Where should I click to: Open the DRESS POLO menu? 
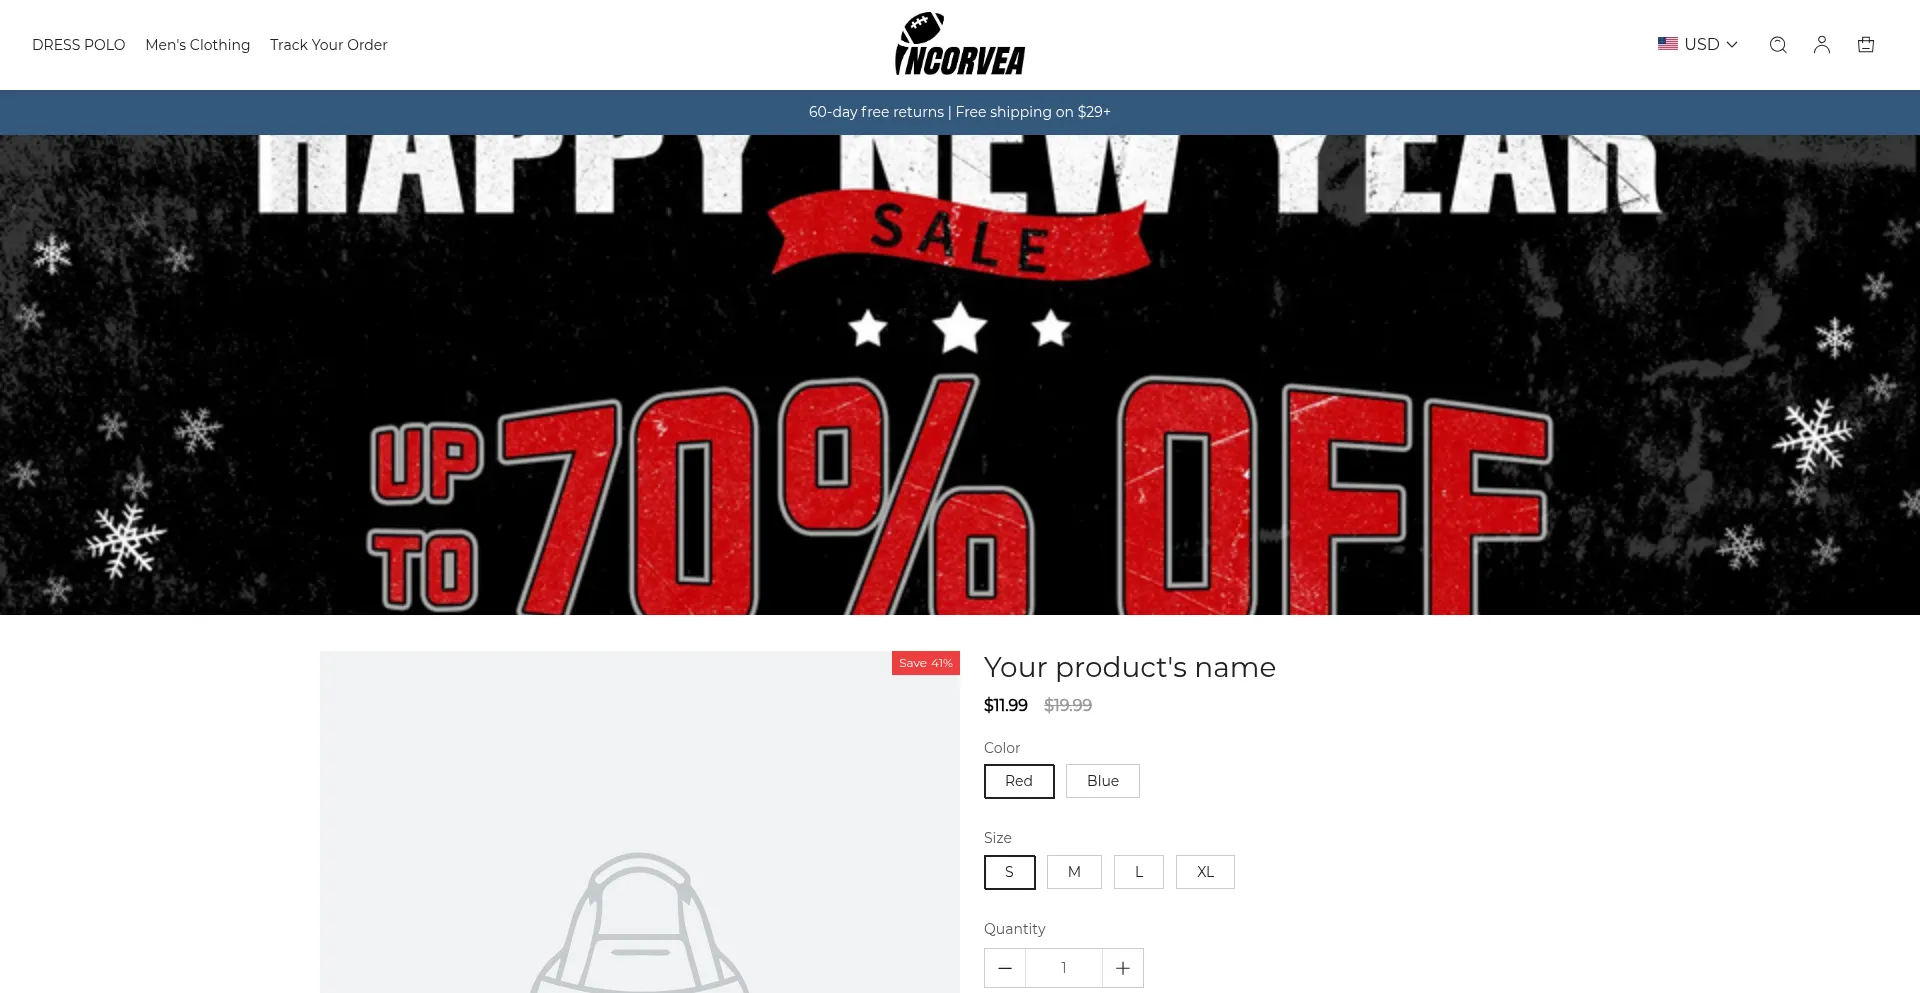pyautogui.click(x=79, y=45)
